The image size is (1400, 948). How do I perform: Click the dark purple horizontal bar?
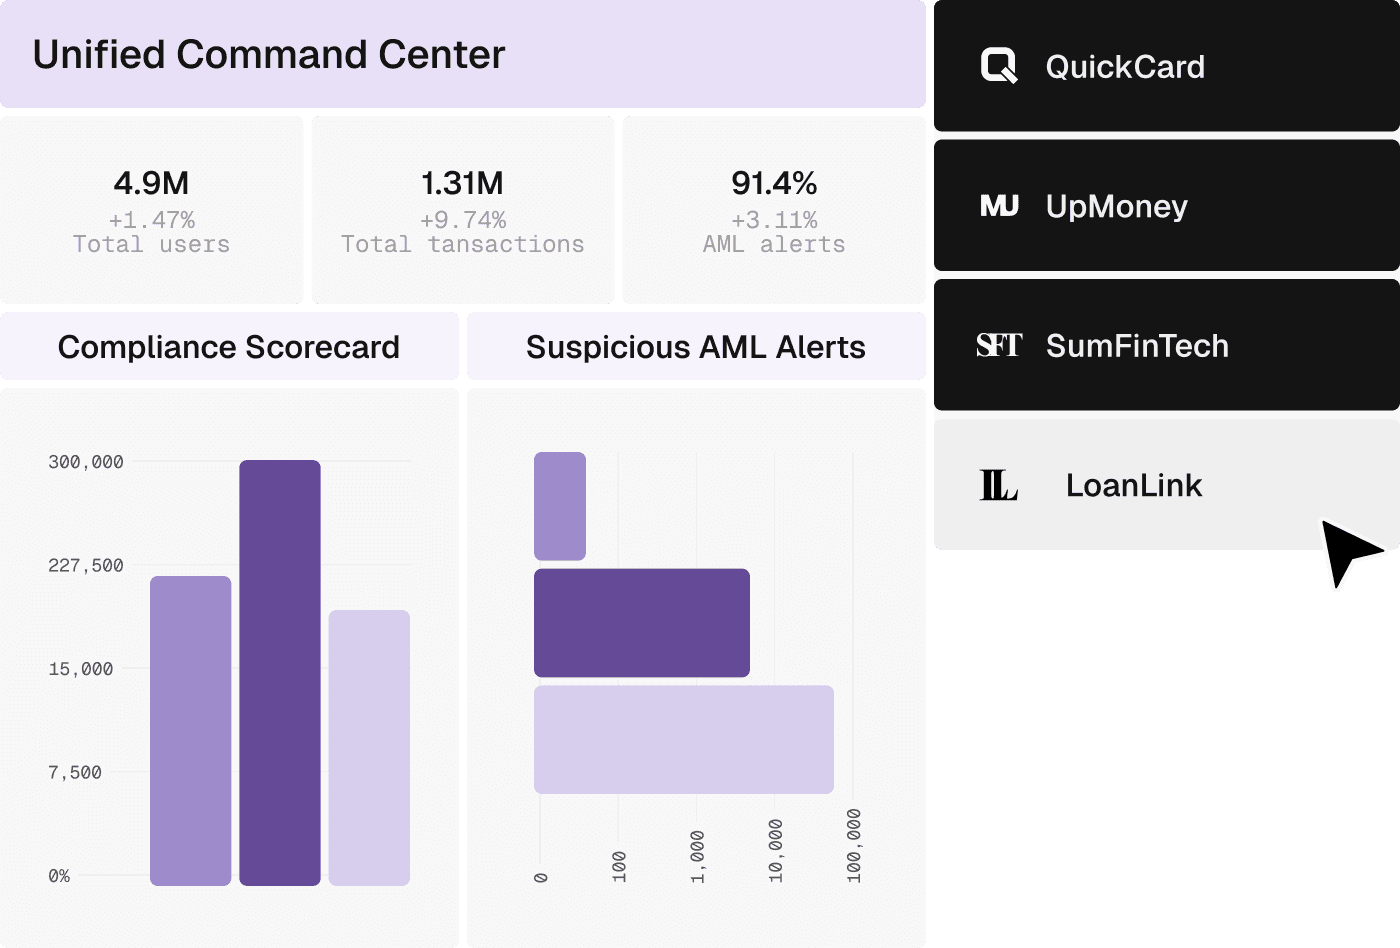pyautogui.click(x=642, y=623)
